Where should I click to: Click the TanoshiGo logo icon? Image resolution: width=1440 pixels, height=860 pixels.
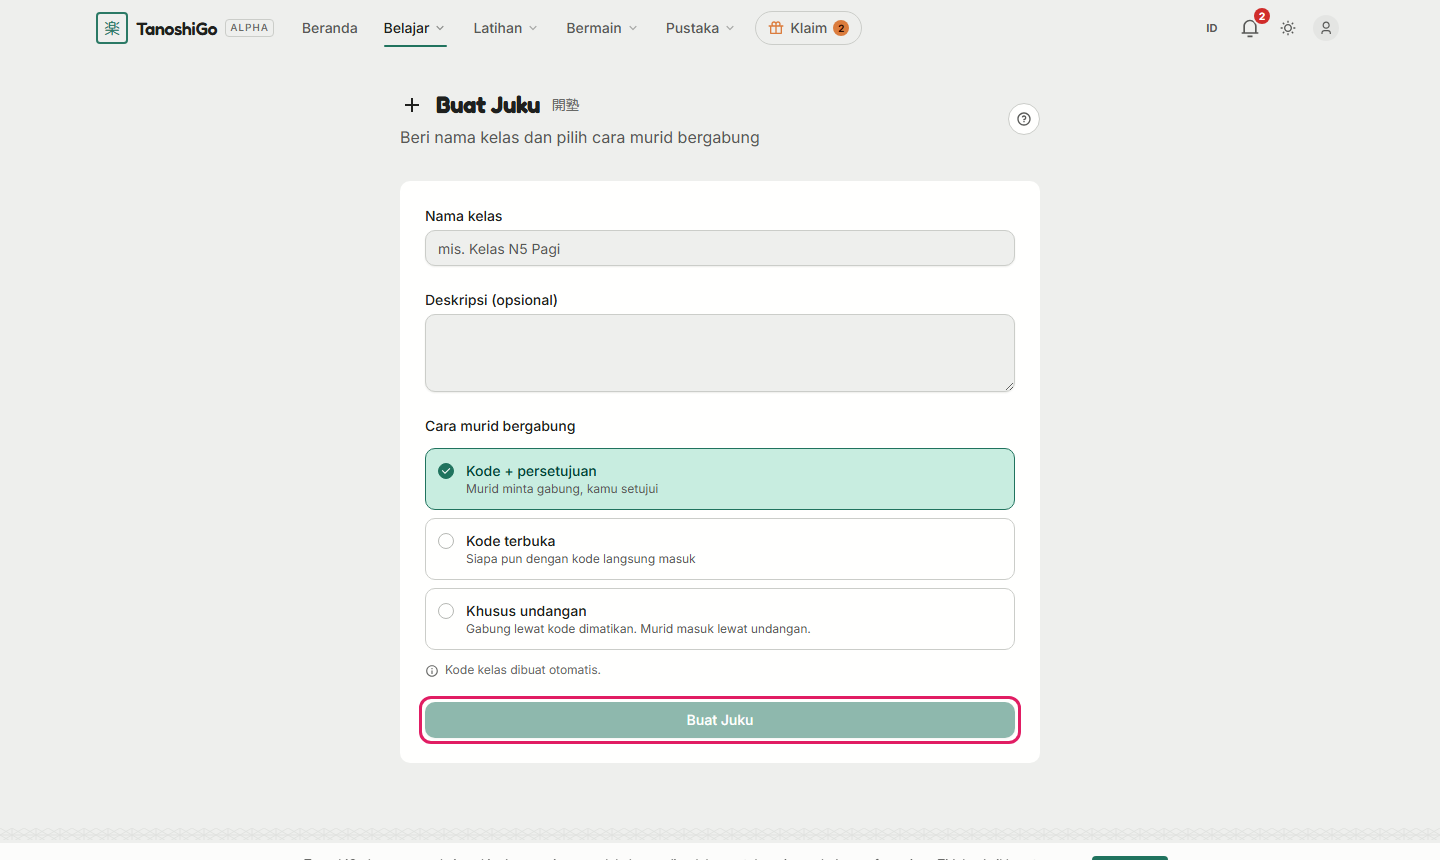112,28
